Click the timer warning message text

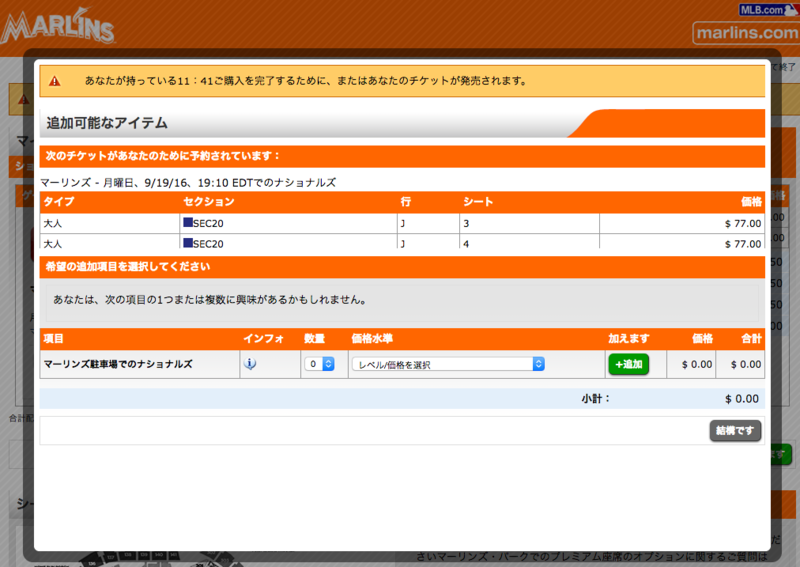(x=306, y=81)
